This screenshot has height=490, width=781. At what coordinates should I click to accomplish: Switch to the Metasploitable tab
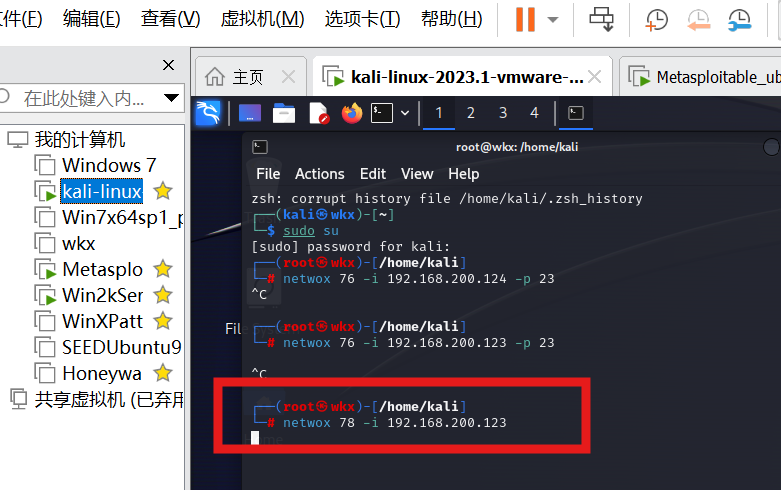point(700,77)
